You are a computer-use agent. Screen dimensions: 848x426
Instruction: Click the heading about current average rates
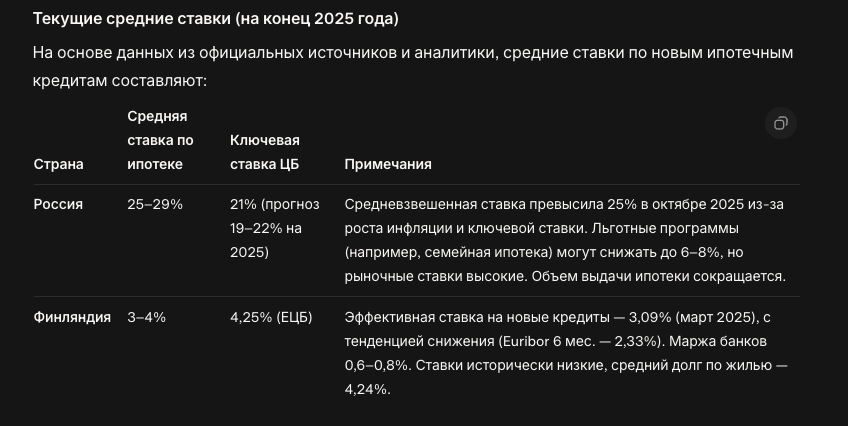(x=215, y=20)
